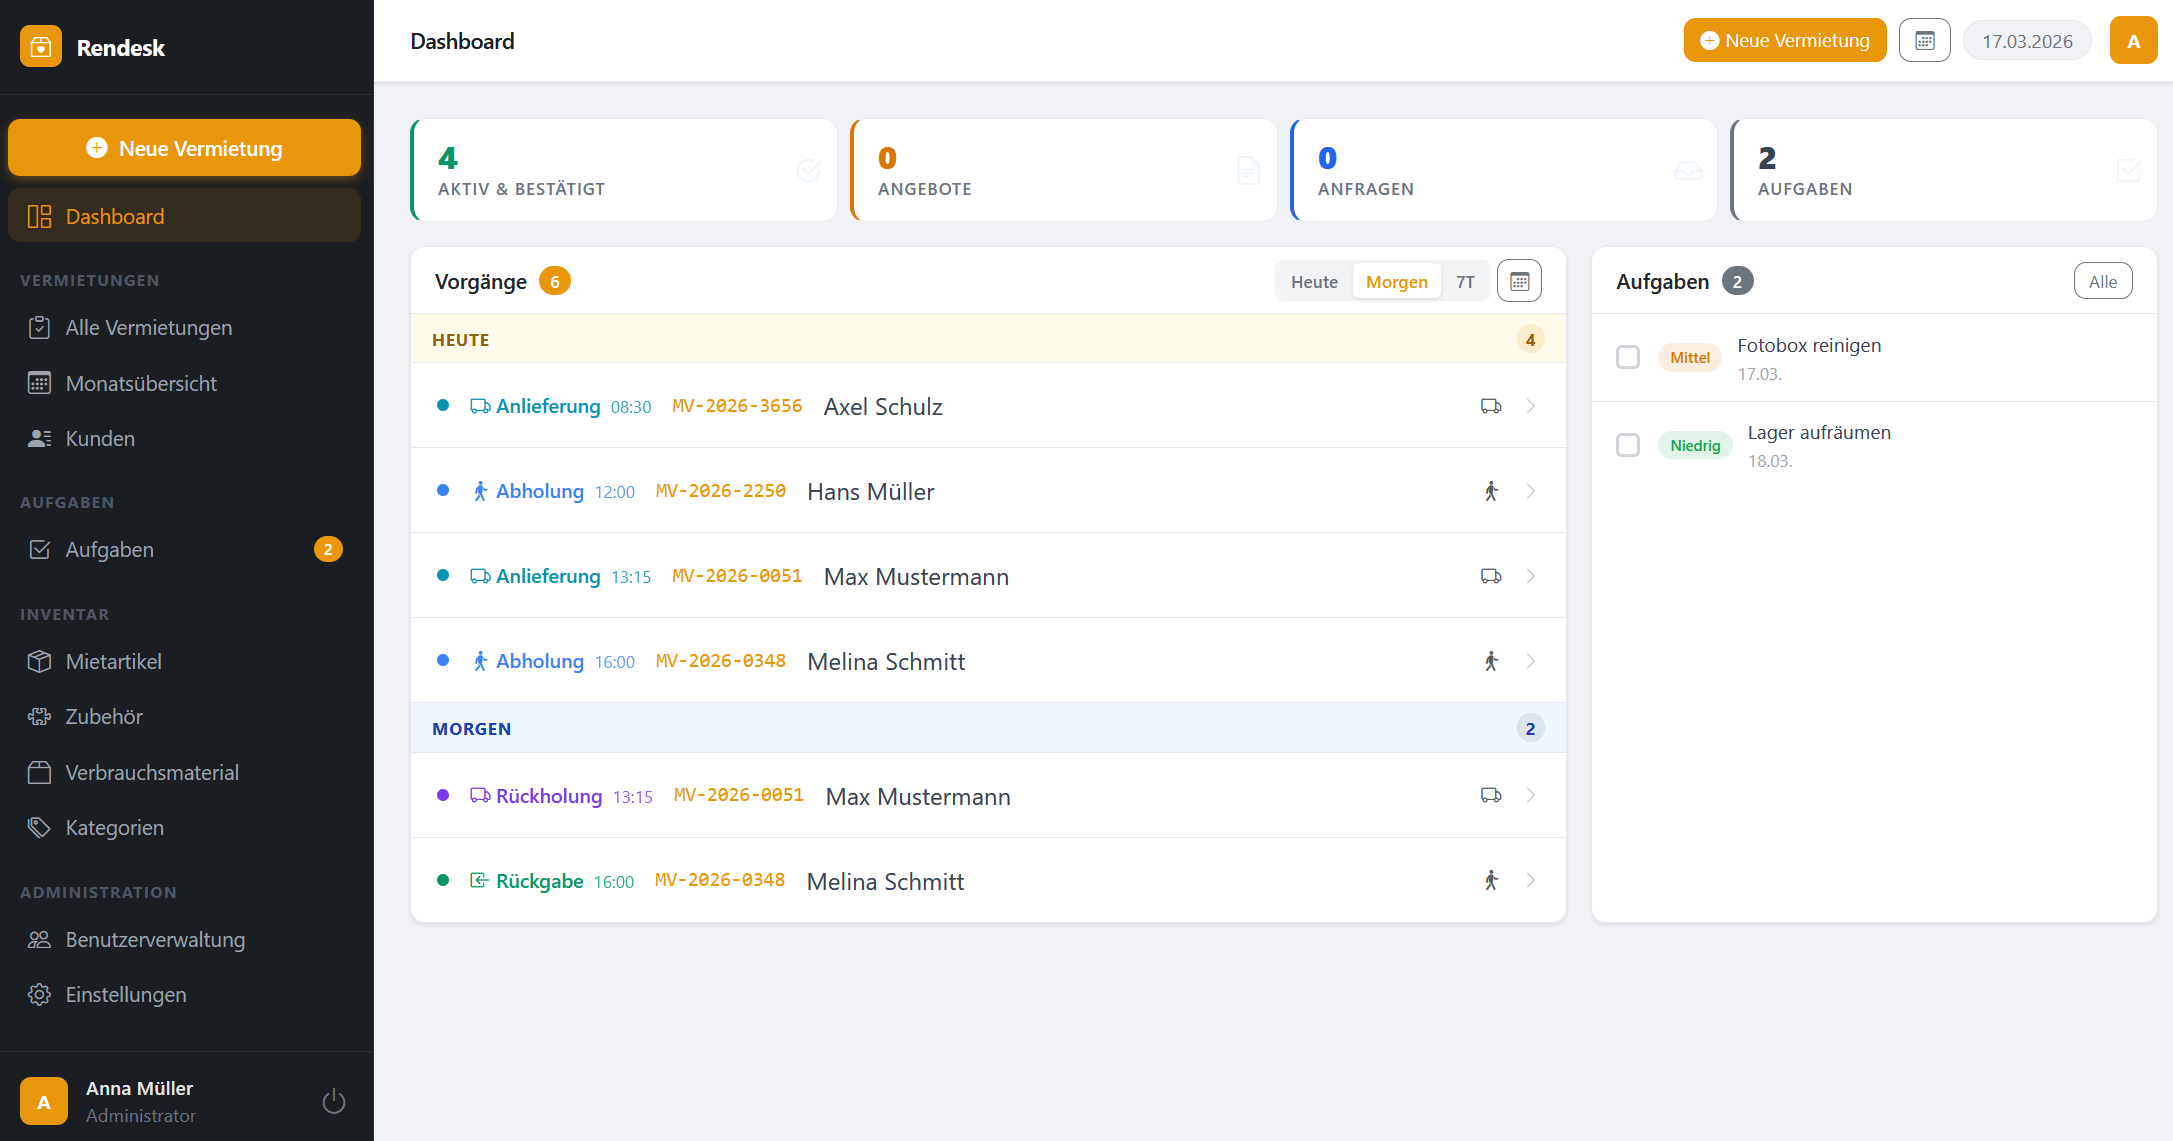Click the date field showing 17.03.2026
The height and width of the screenshot is (1141, 2173).
[x=2027, y=40]
